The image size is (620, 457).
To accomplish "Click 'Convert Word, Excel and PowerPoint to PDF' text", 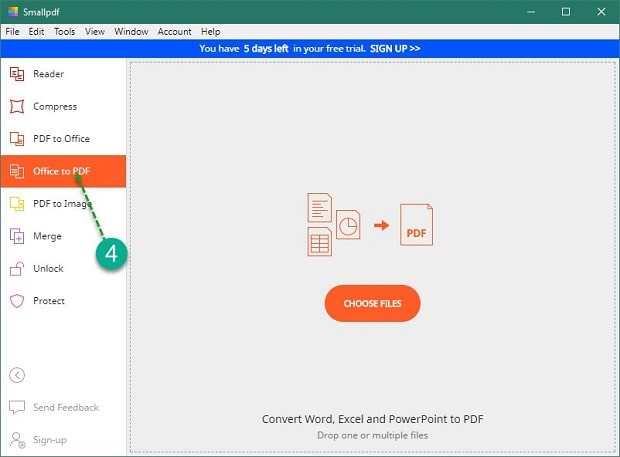I will 372,419.
